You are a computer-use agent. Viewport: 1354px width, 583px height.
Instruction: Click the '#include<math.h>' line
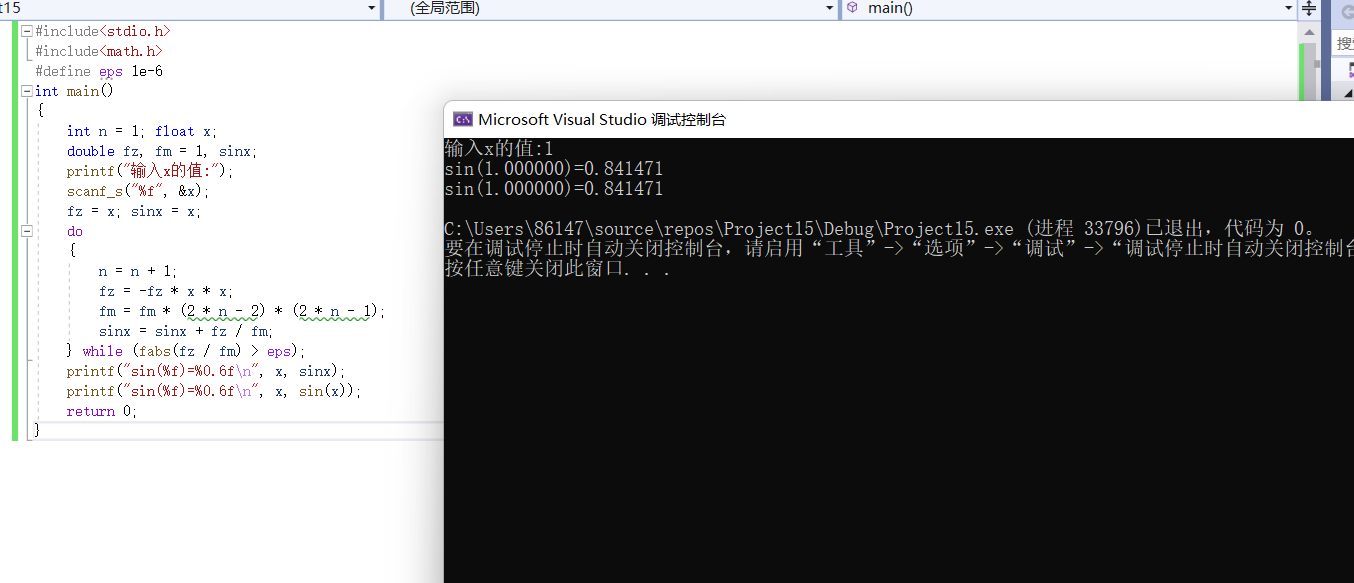point(98,51)
